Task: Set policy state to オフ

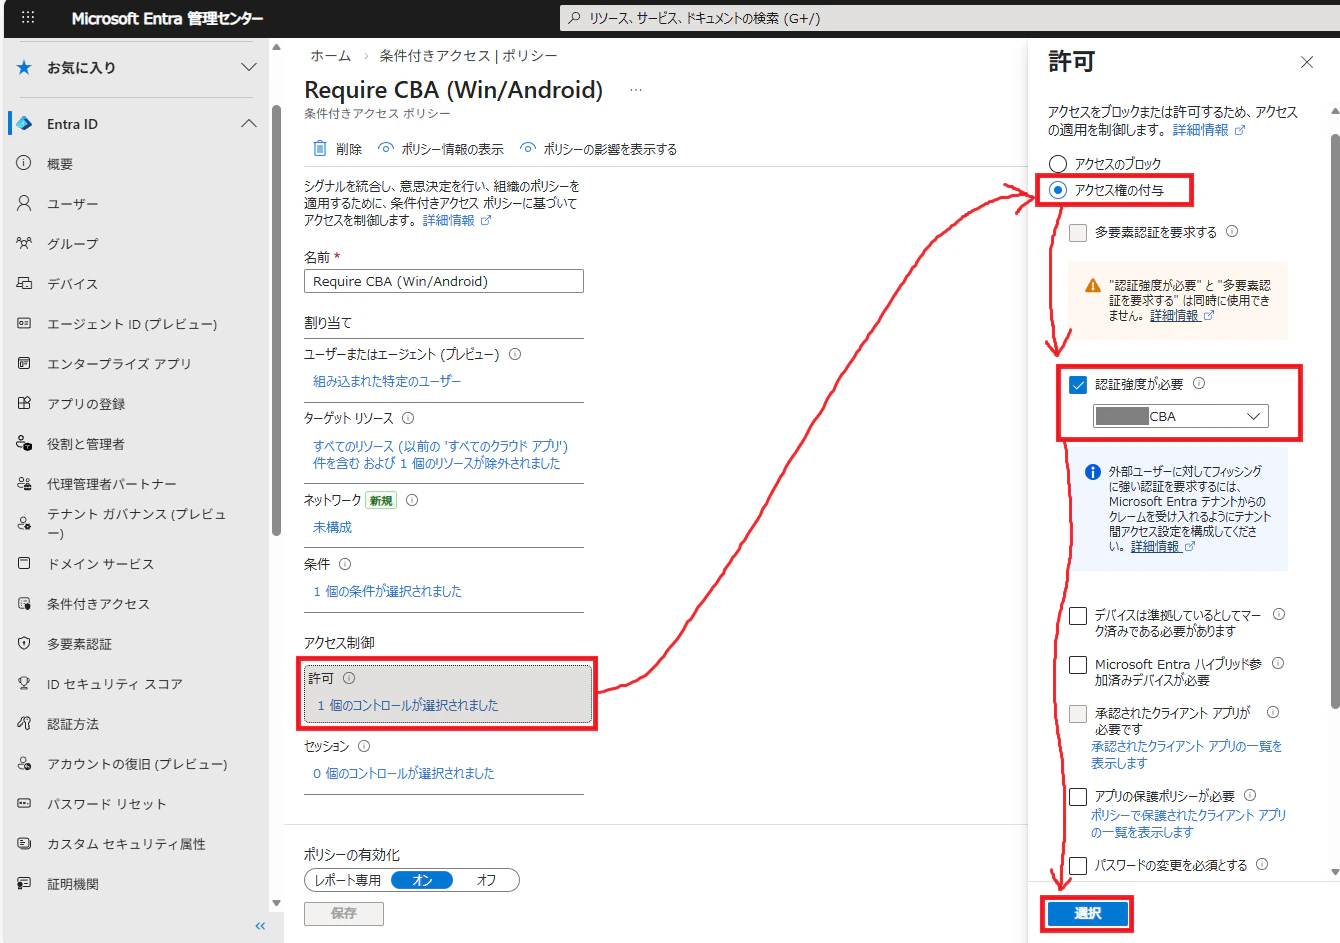Action: tap(486, 880)
